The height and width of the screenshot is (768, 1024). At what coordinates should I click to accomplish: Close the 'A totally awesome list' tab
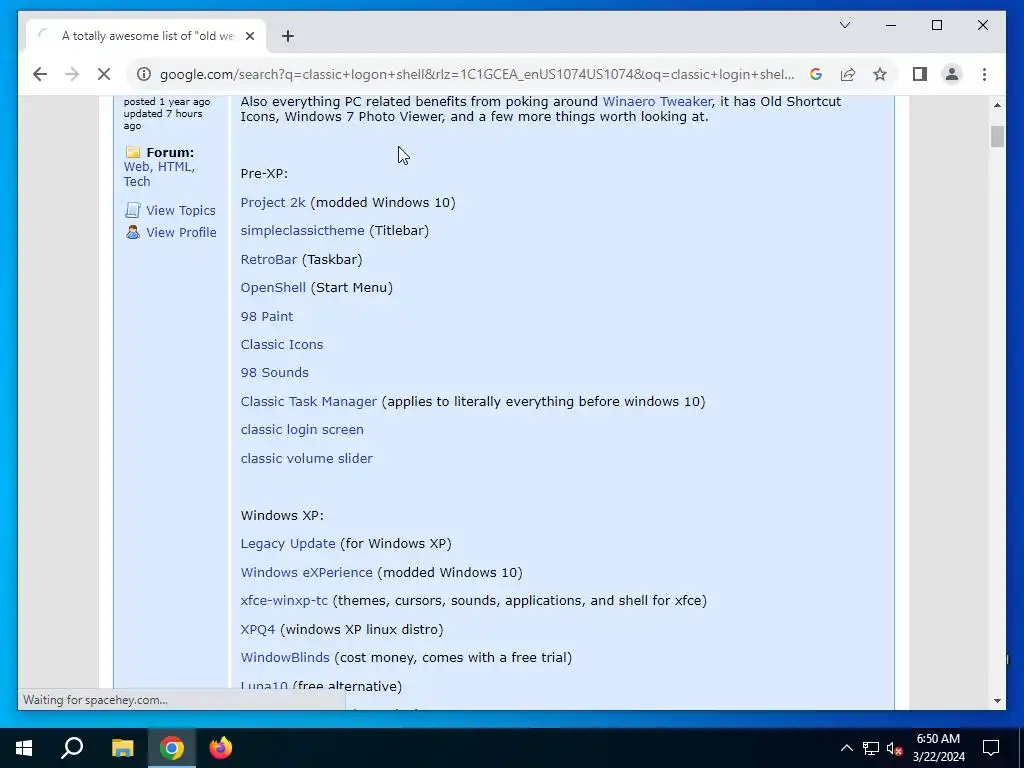pyautogui.click(x=249, y=36)
